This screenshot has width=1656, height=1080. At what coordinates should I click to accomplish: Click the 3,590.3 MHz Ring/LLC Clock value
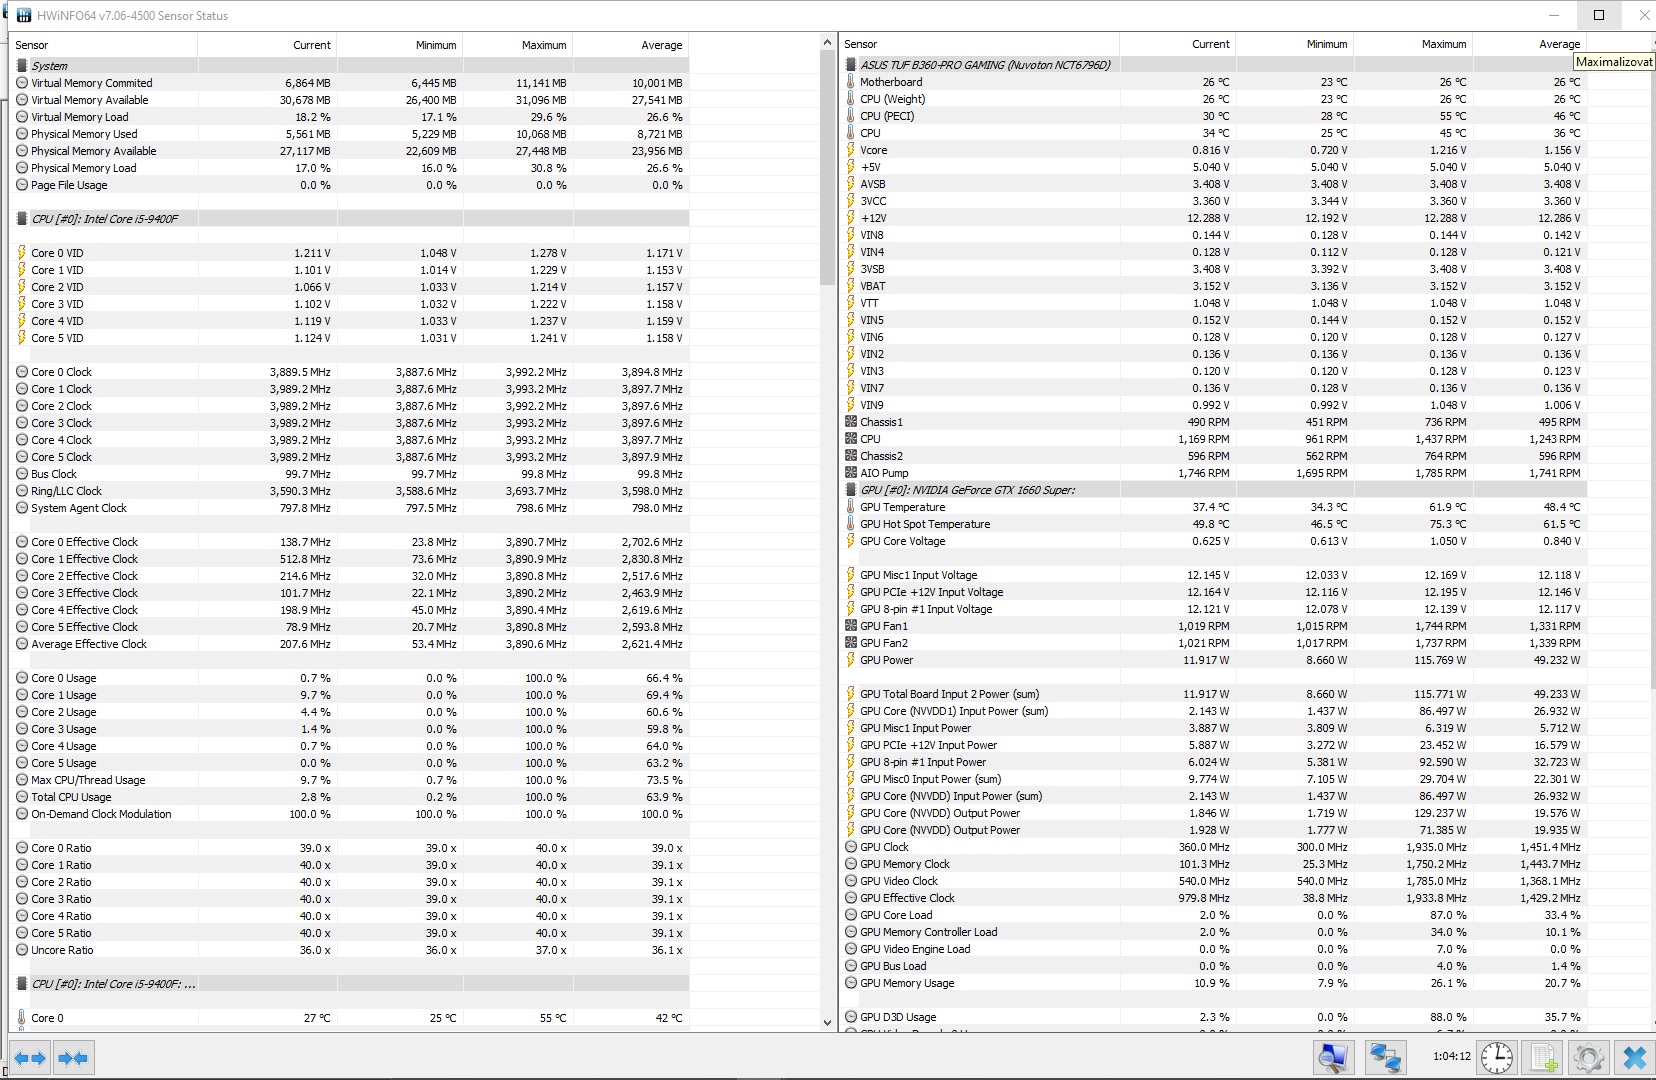[300, 491]
